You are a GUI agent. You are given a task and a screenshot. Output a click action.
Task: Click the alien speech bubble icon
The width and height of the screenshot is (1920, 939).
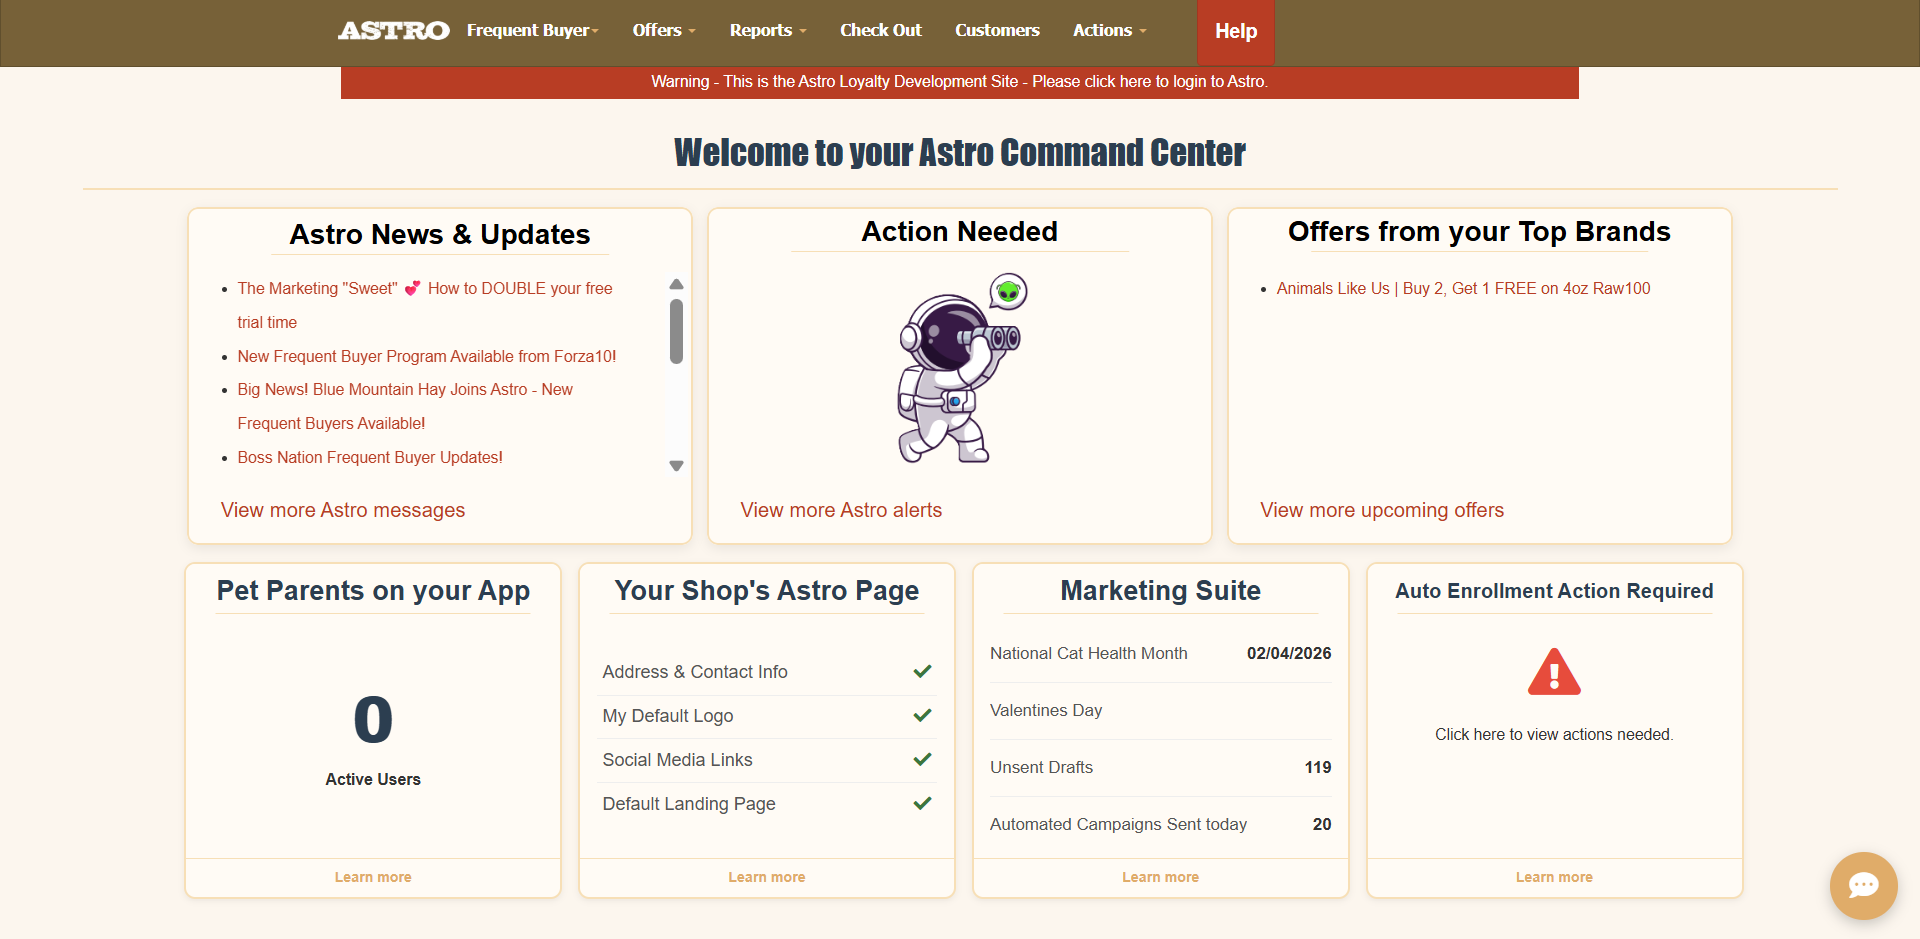[x=1009, y=292]
